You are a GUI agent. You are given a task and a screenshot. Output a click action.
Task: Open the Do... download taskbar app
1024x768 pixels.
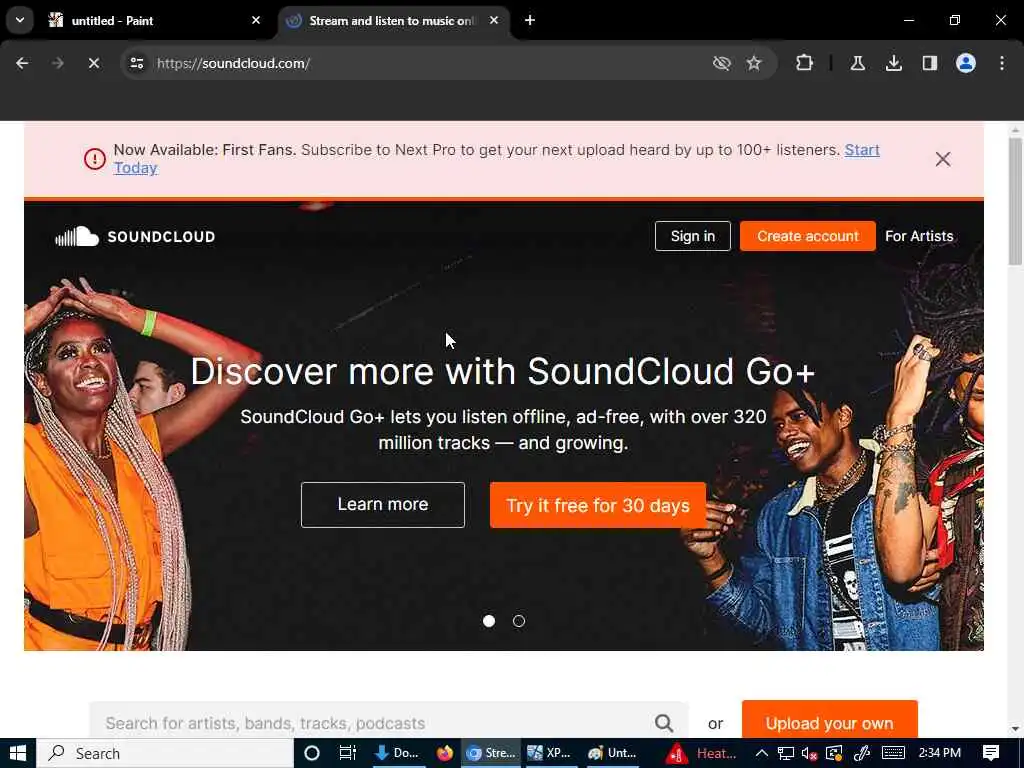(396, 753)
